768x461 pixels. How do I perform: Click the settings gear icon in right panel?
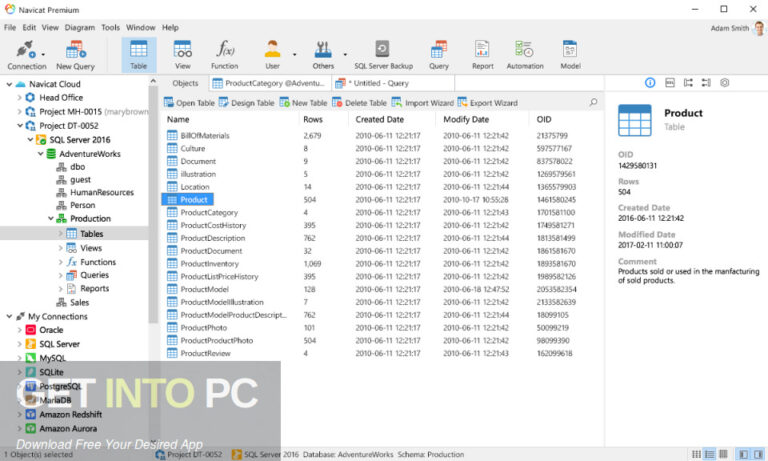pos(724,83)
